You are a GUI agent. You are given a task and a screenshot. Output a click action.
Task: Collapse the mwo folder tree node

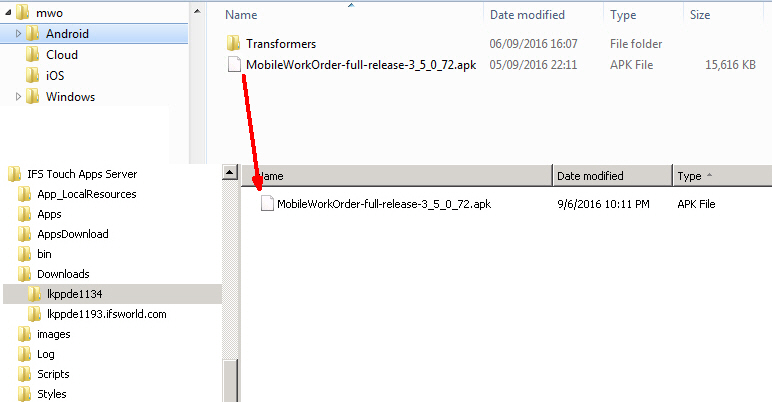pos(8,13)
